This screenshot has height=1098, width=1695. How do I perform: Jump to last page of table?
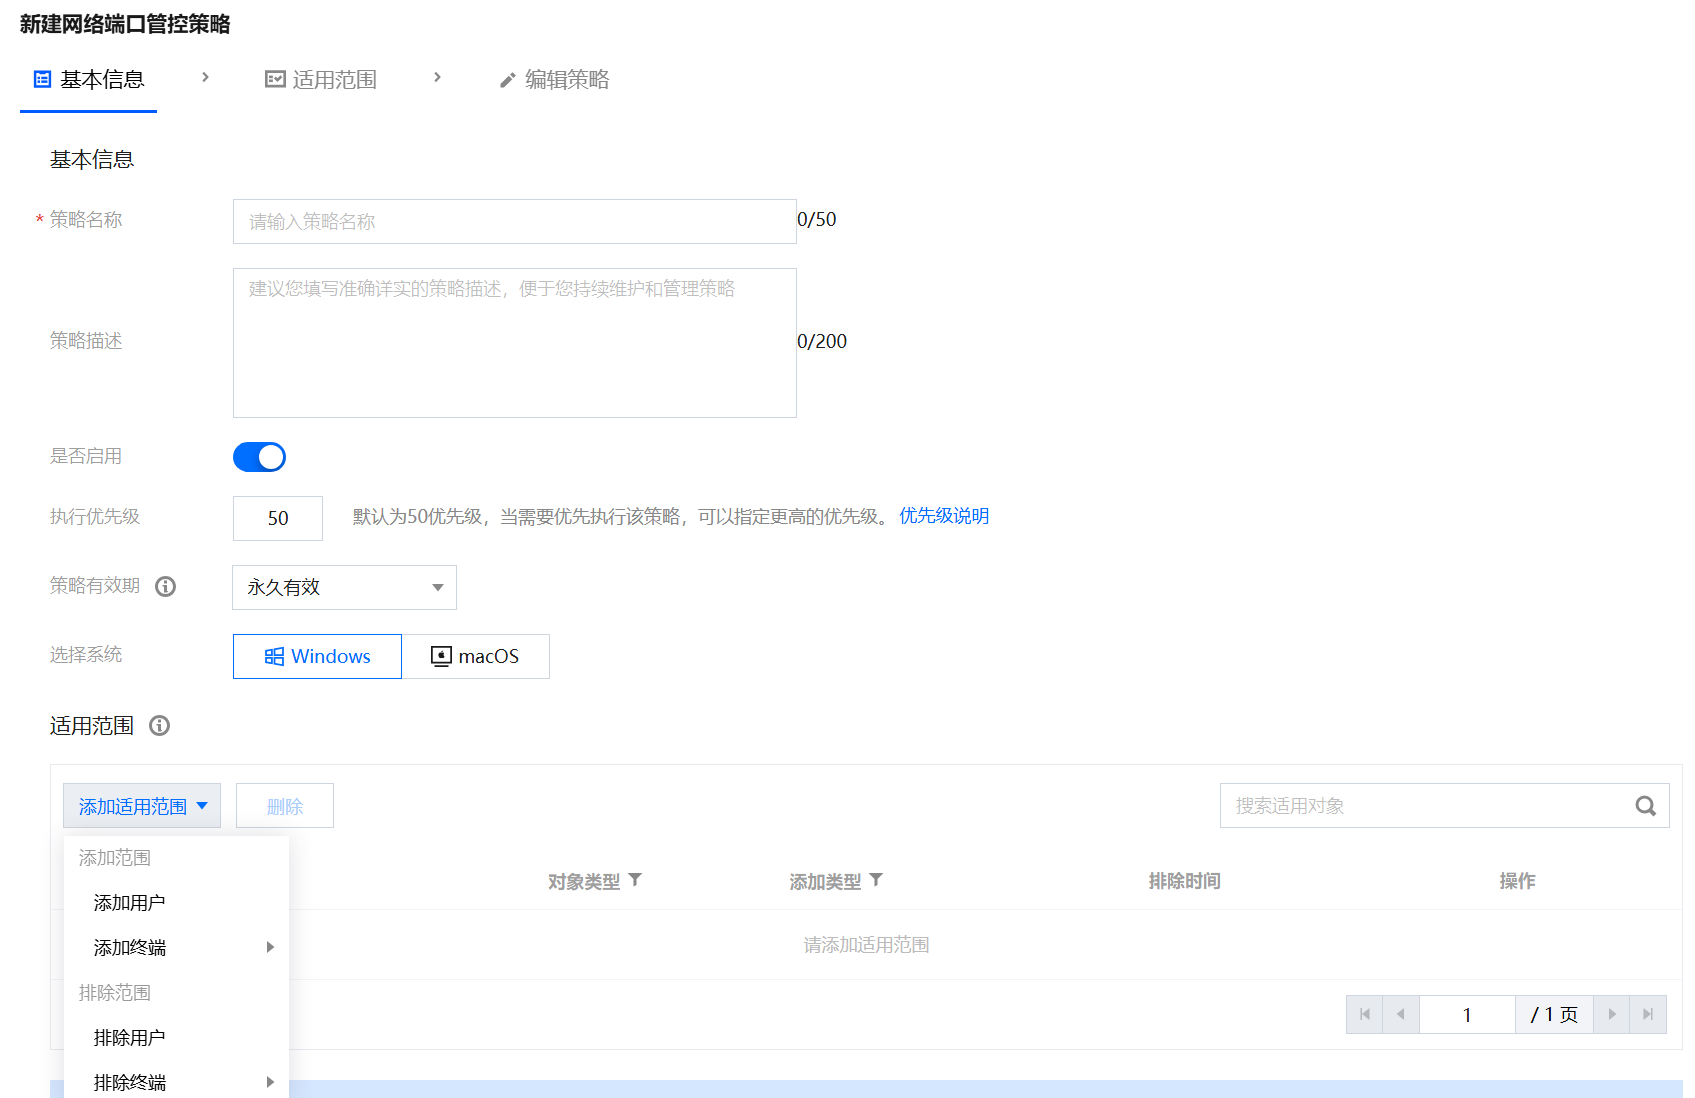click(1648, 1014)
